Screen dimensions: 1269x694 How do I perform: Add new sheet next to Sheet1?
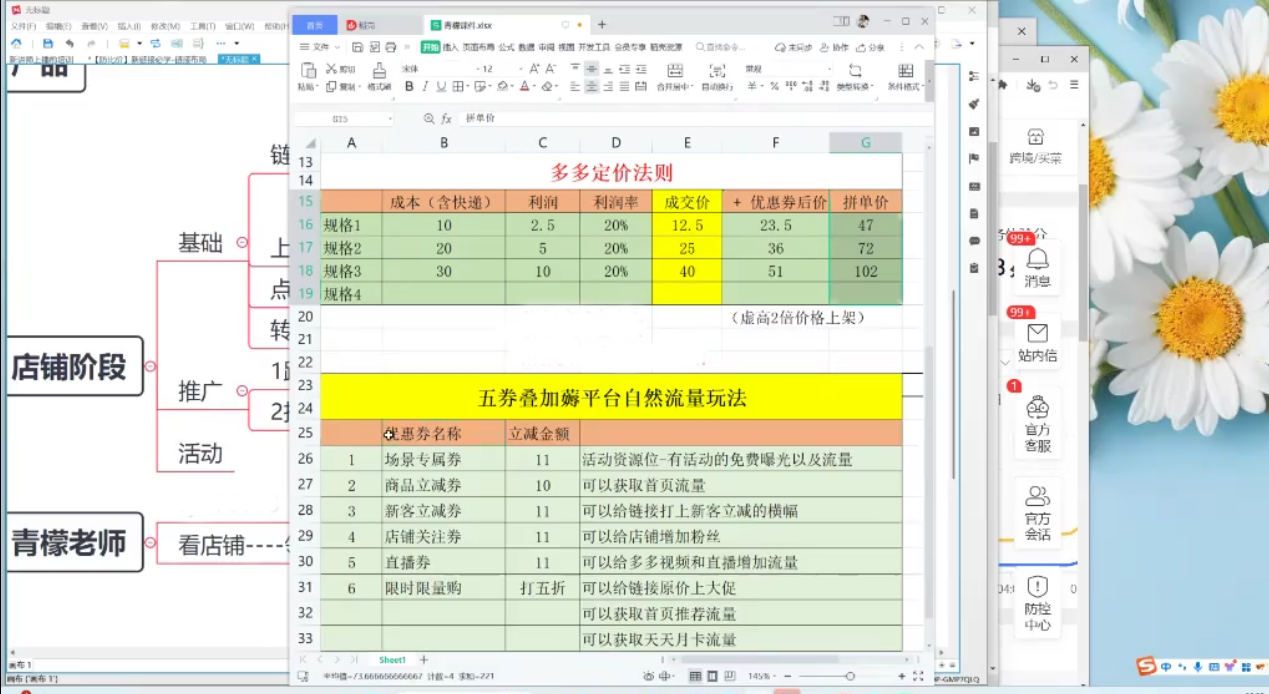pyautogui.click(x=424, y=660)
